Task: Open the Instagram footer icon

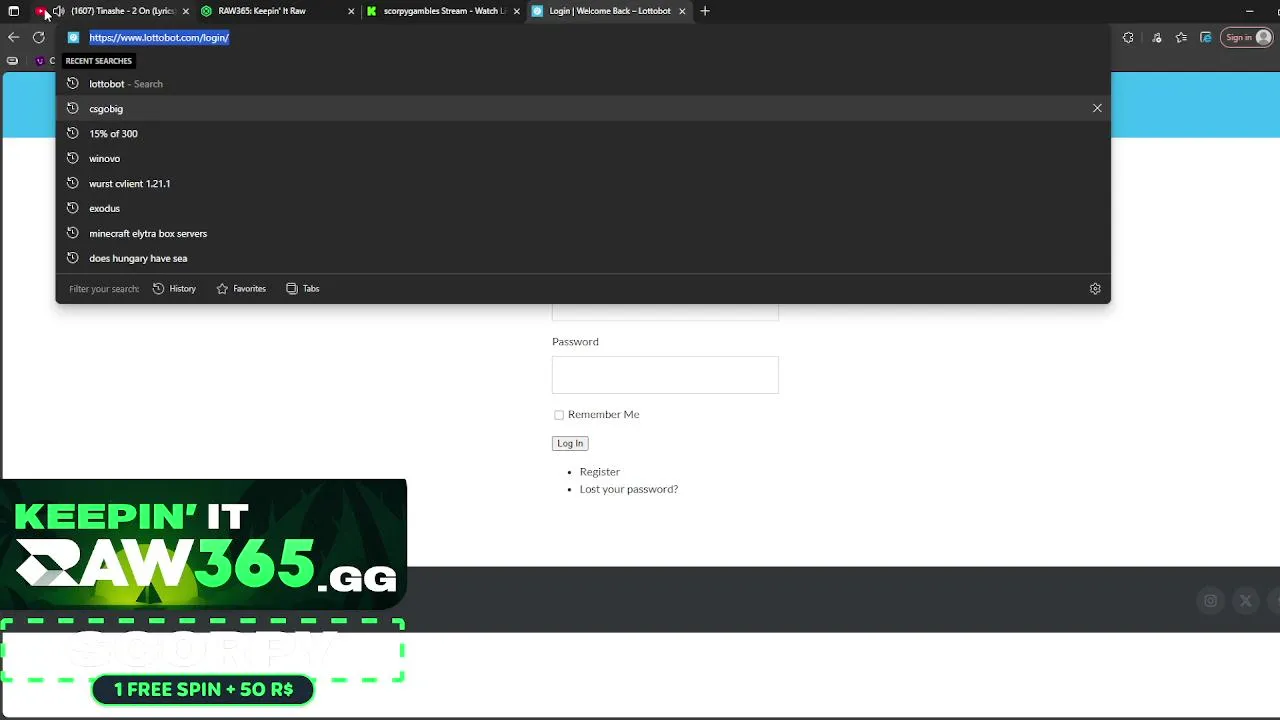Action: coord(1210,601)
